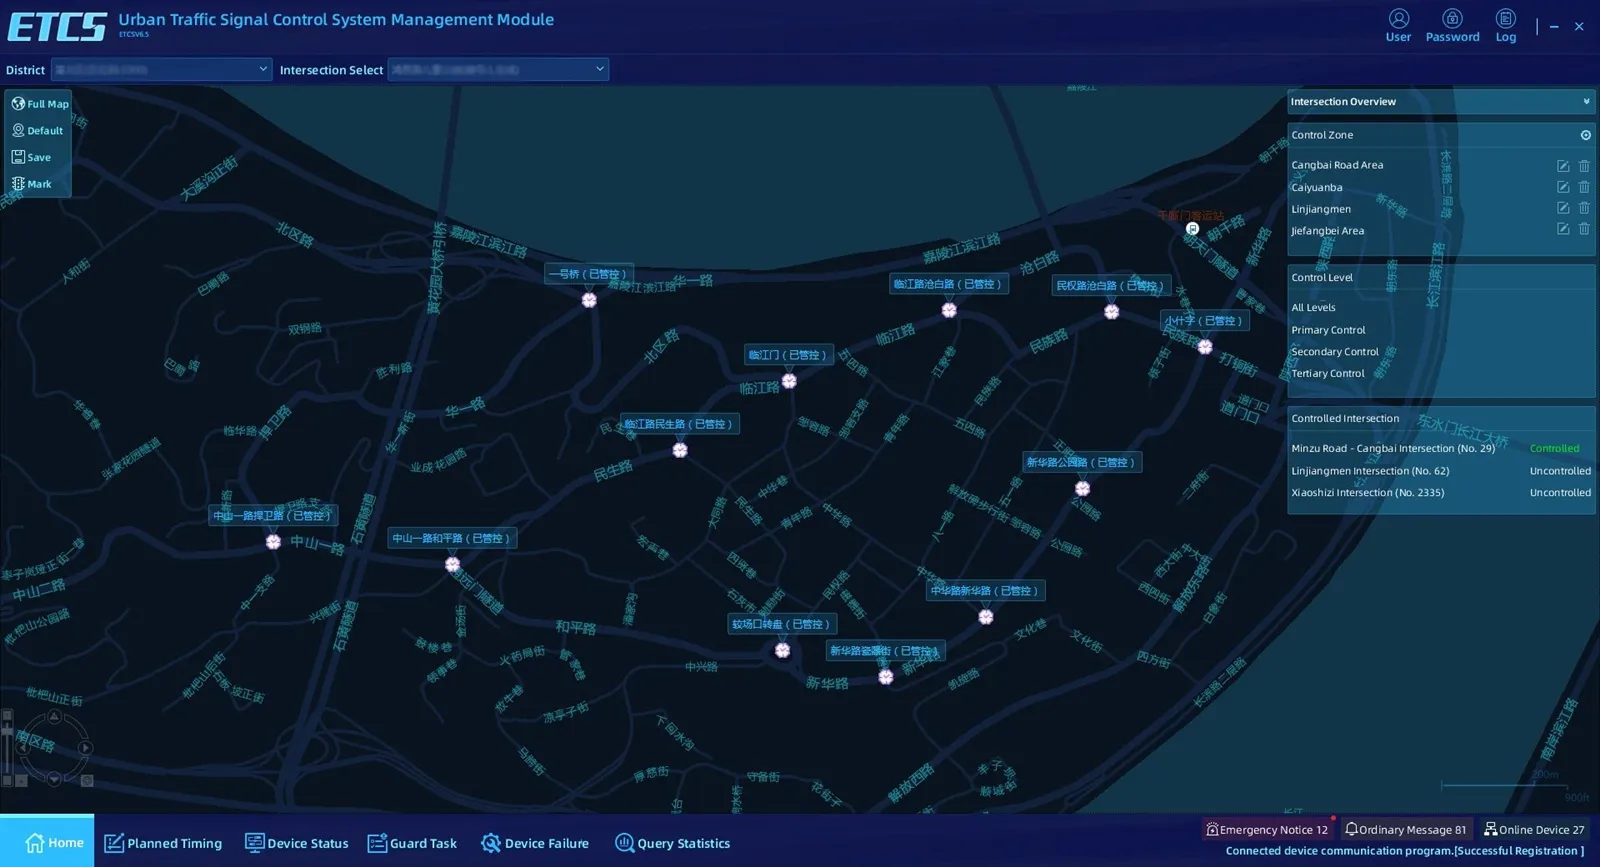The image size is (1600, 867).
Task: Click the 一号桥 intersection marker
Action: tap(589, 300)
